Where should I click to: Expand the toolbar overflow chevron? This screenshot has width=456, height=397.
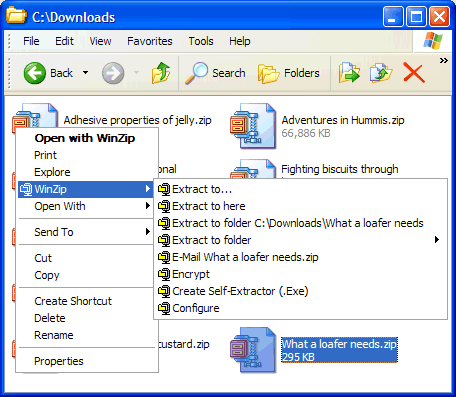point(443,61)
